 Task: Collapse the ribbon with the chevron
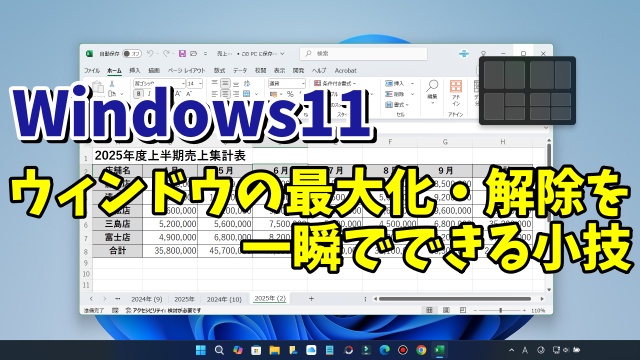click(x=546, y=128)
